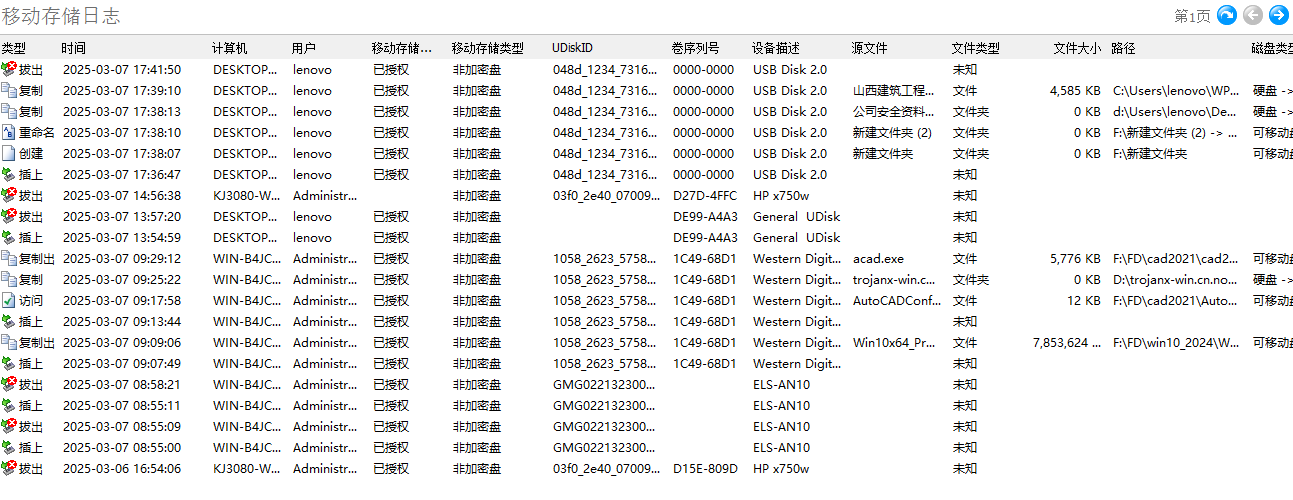Sort by the UDiskID column header

click(572, 48)
